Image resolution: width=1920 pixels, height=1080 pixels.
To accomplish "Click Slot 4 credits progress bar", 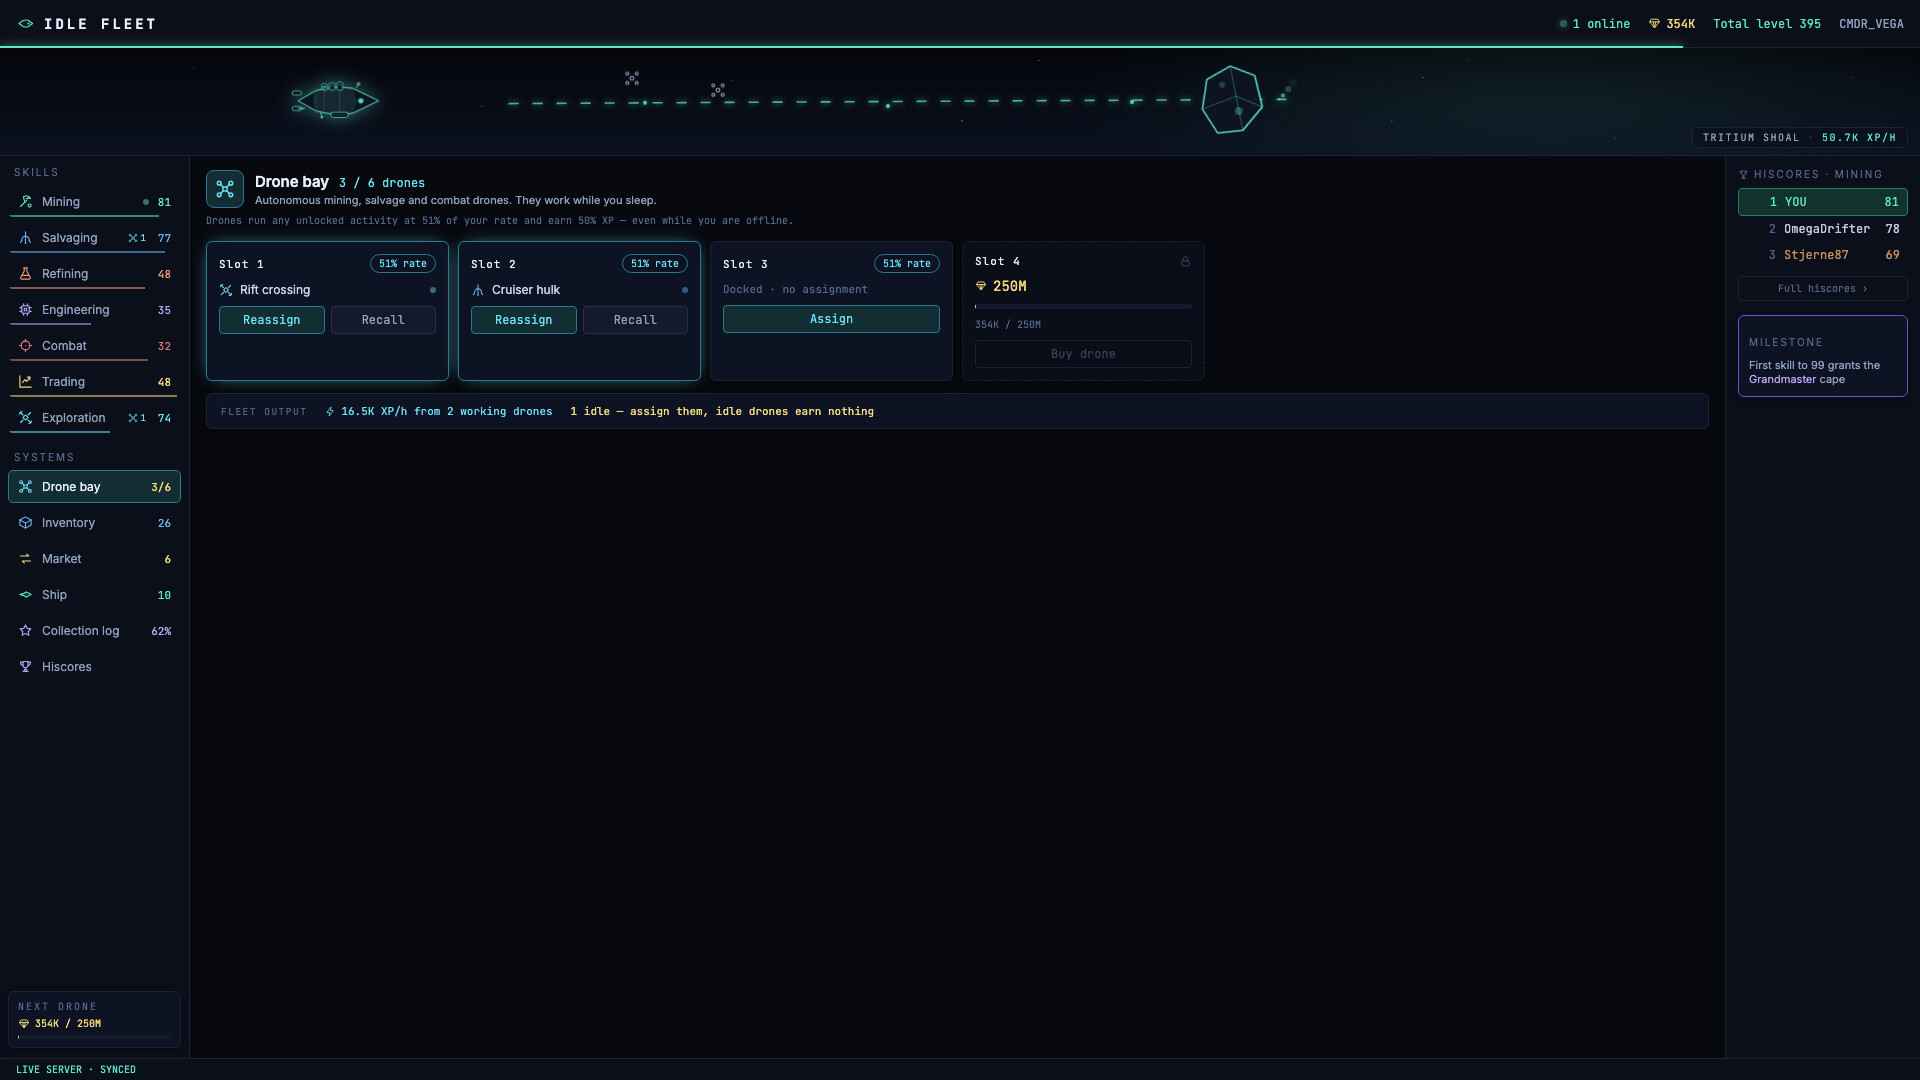I will [x=1083, y=307].
